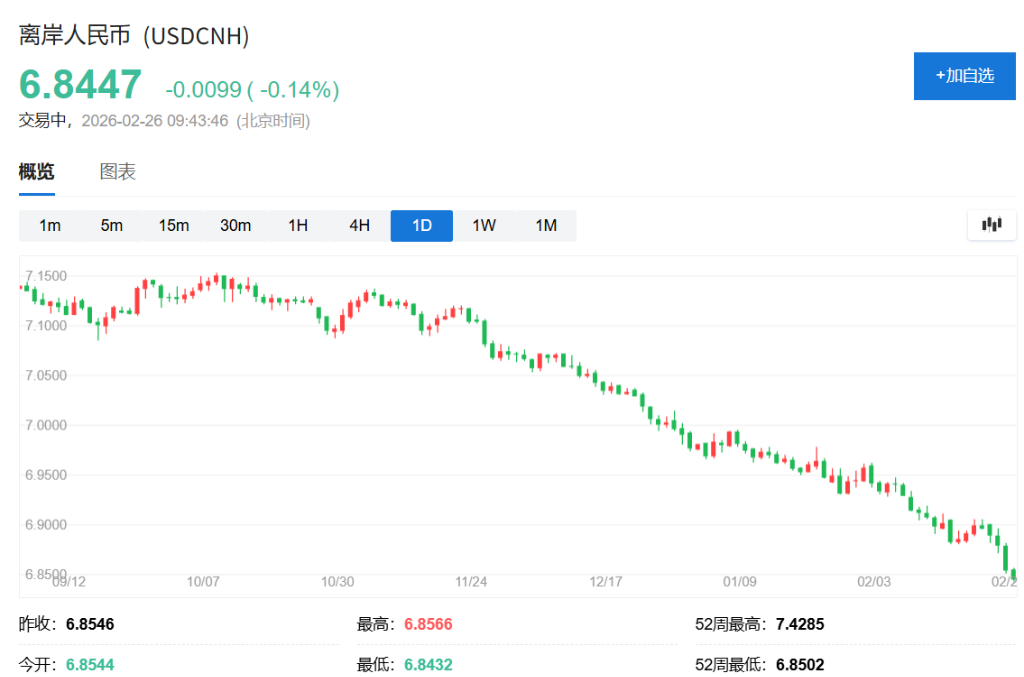Screen dimensions: 1024x677
Task: Select the 30m timeframe
Action: tap(236, 225)
